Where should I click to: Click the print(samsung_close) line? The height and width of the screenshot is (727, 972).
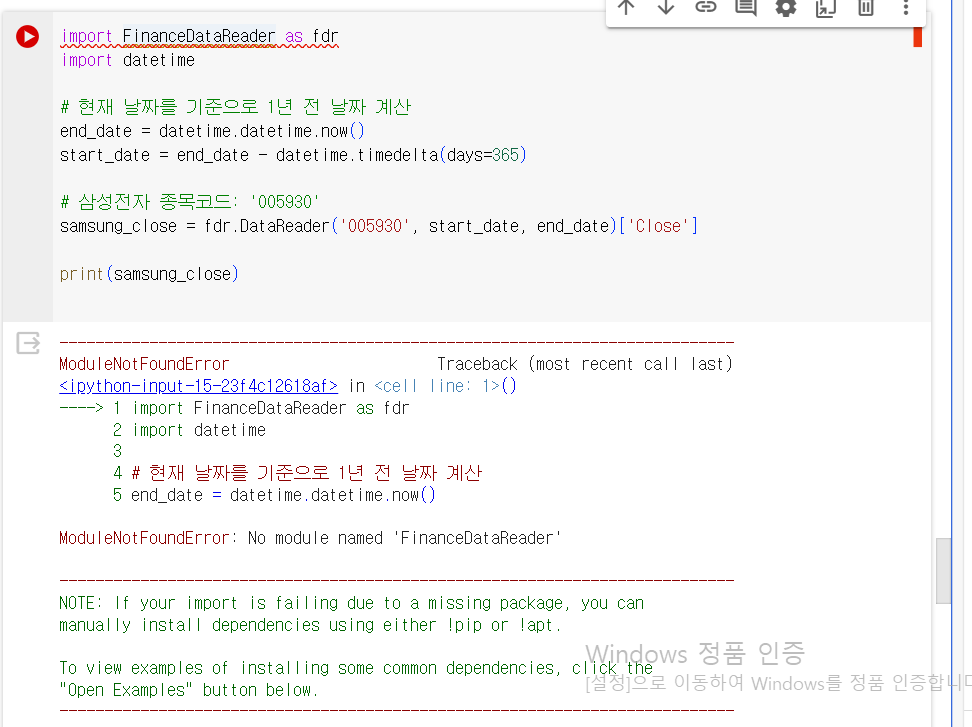(149, 274)
